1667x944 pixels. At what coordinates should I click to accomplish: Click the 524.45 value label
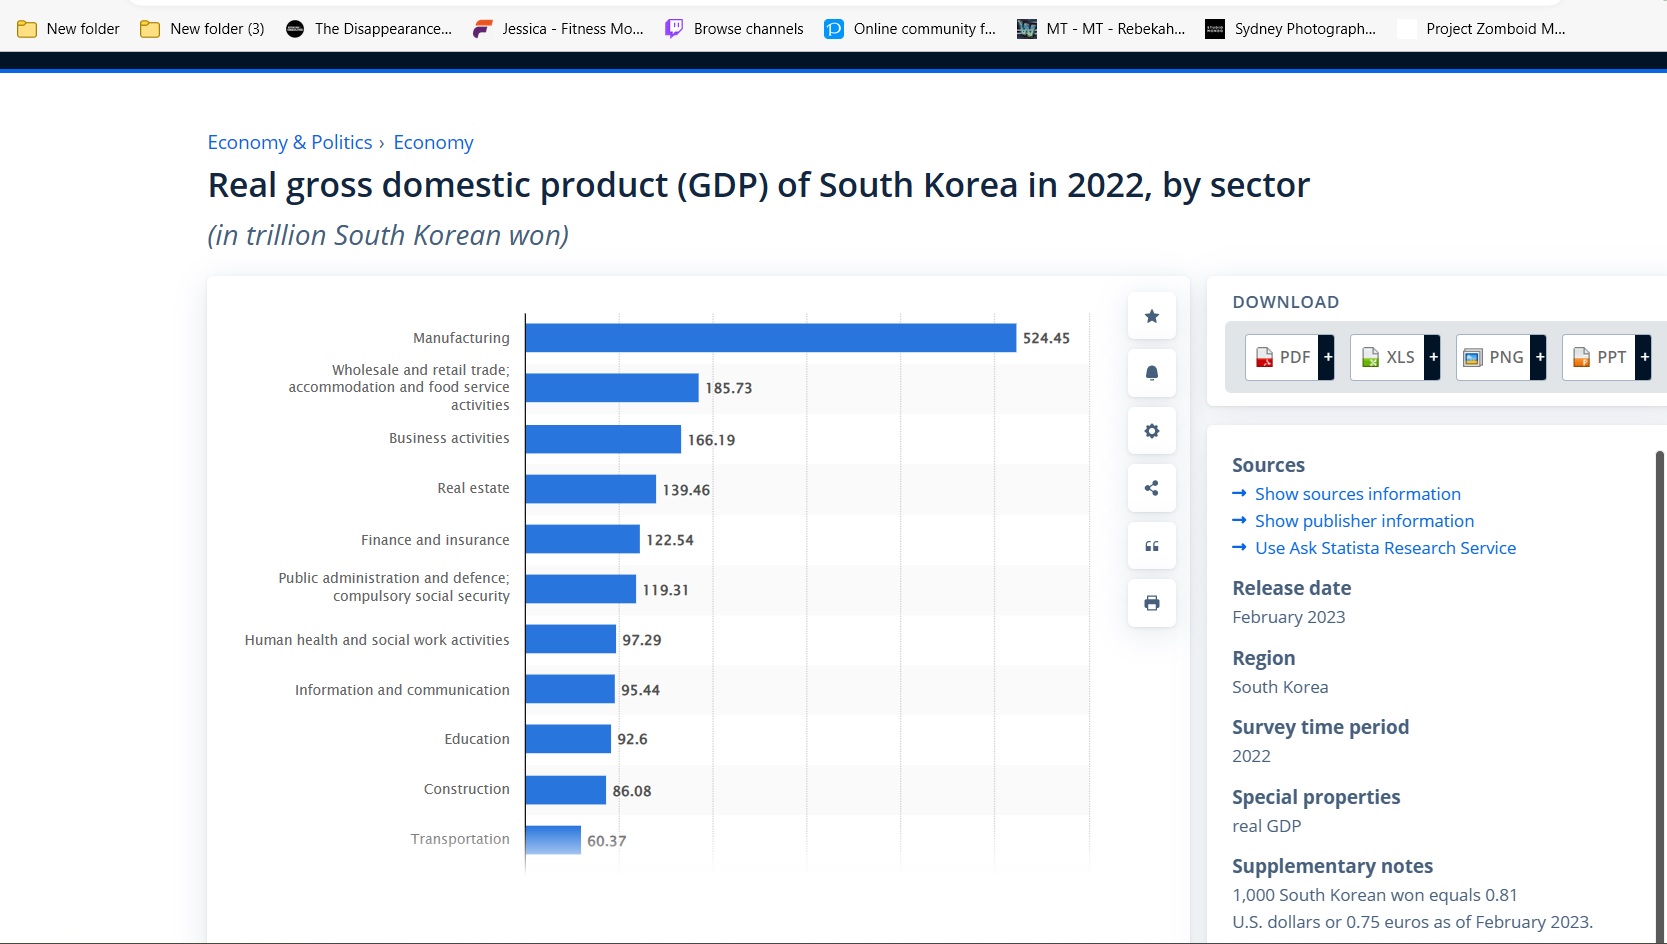click(x=1046, y=338)
